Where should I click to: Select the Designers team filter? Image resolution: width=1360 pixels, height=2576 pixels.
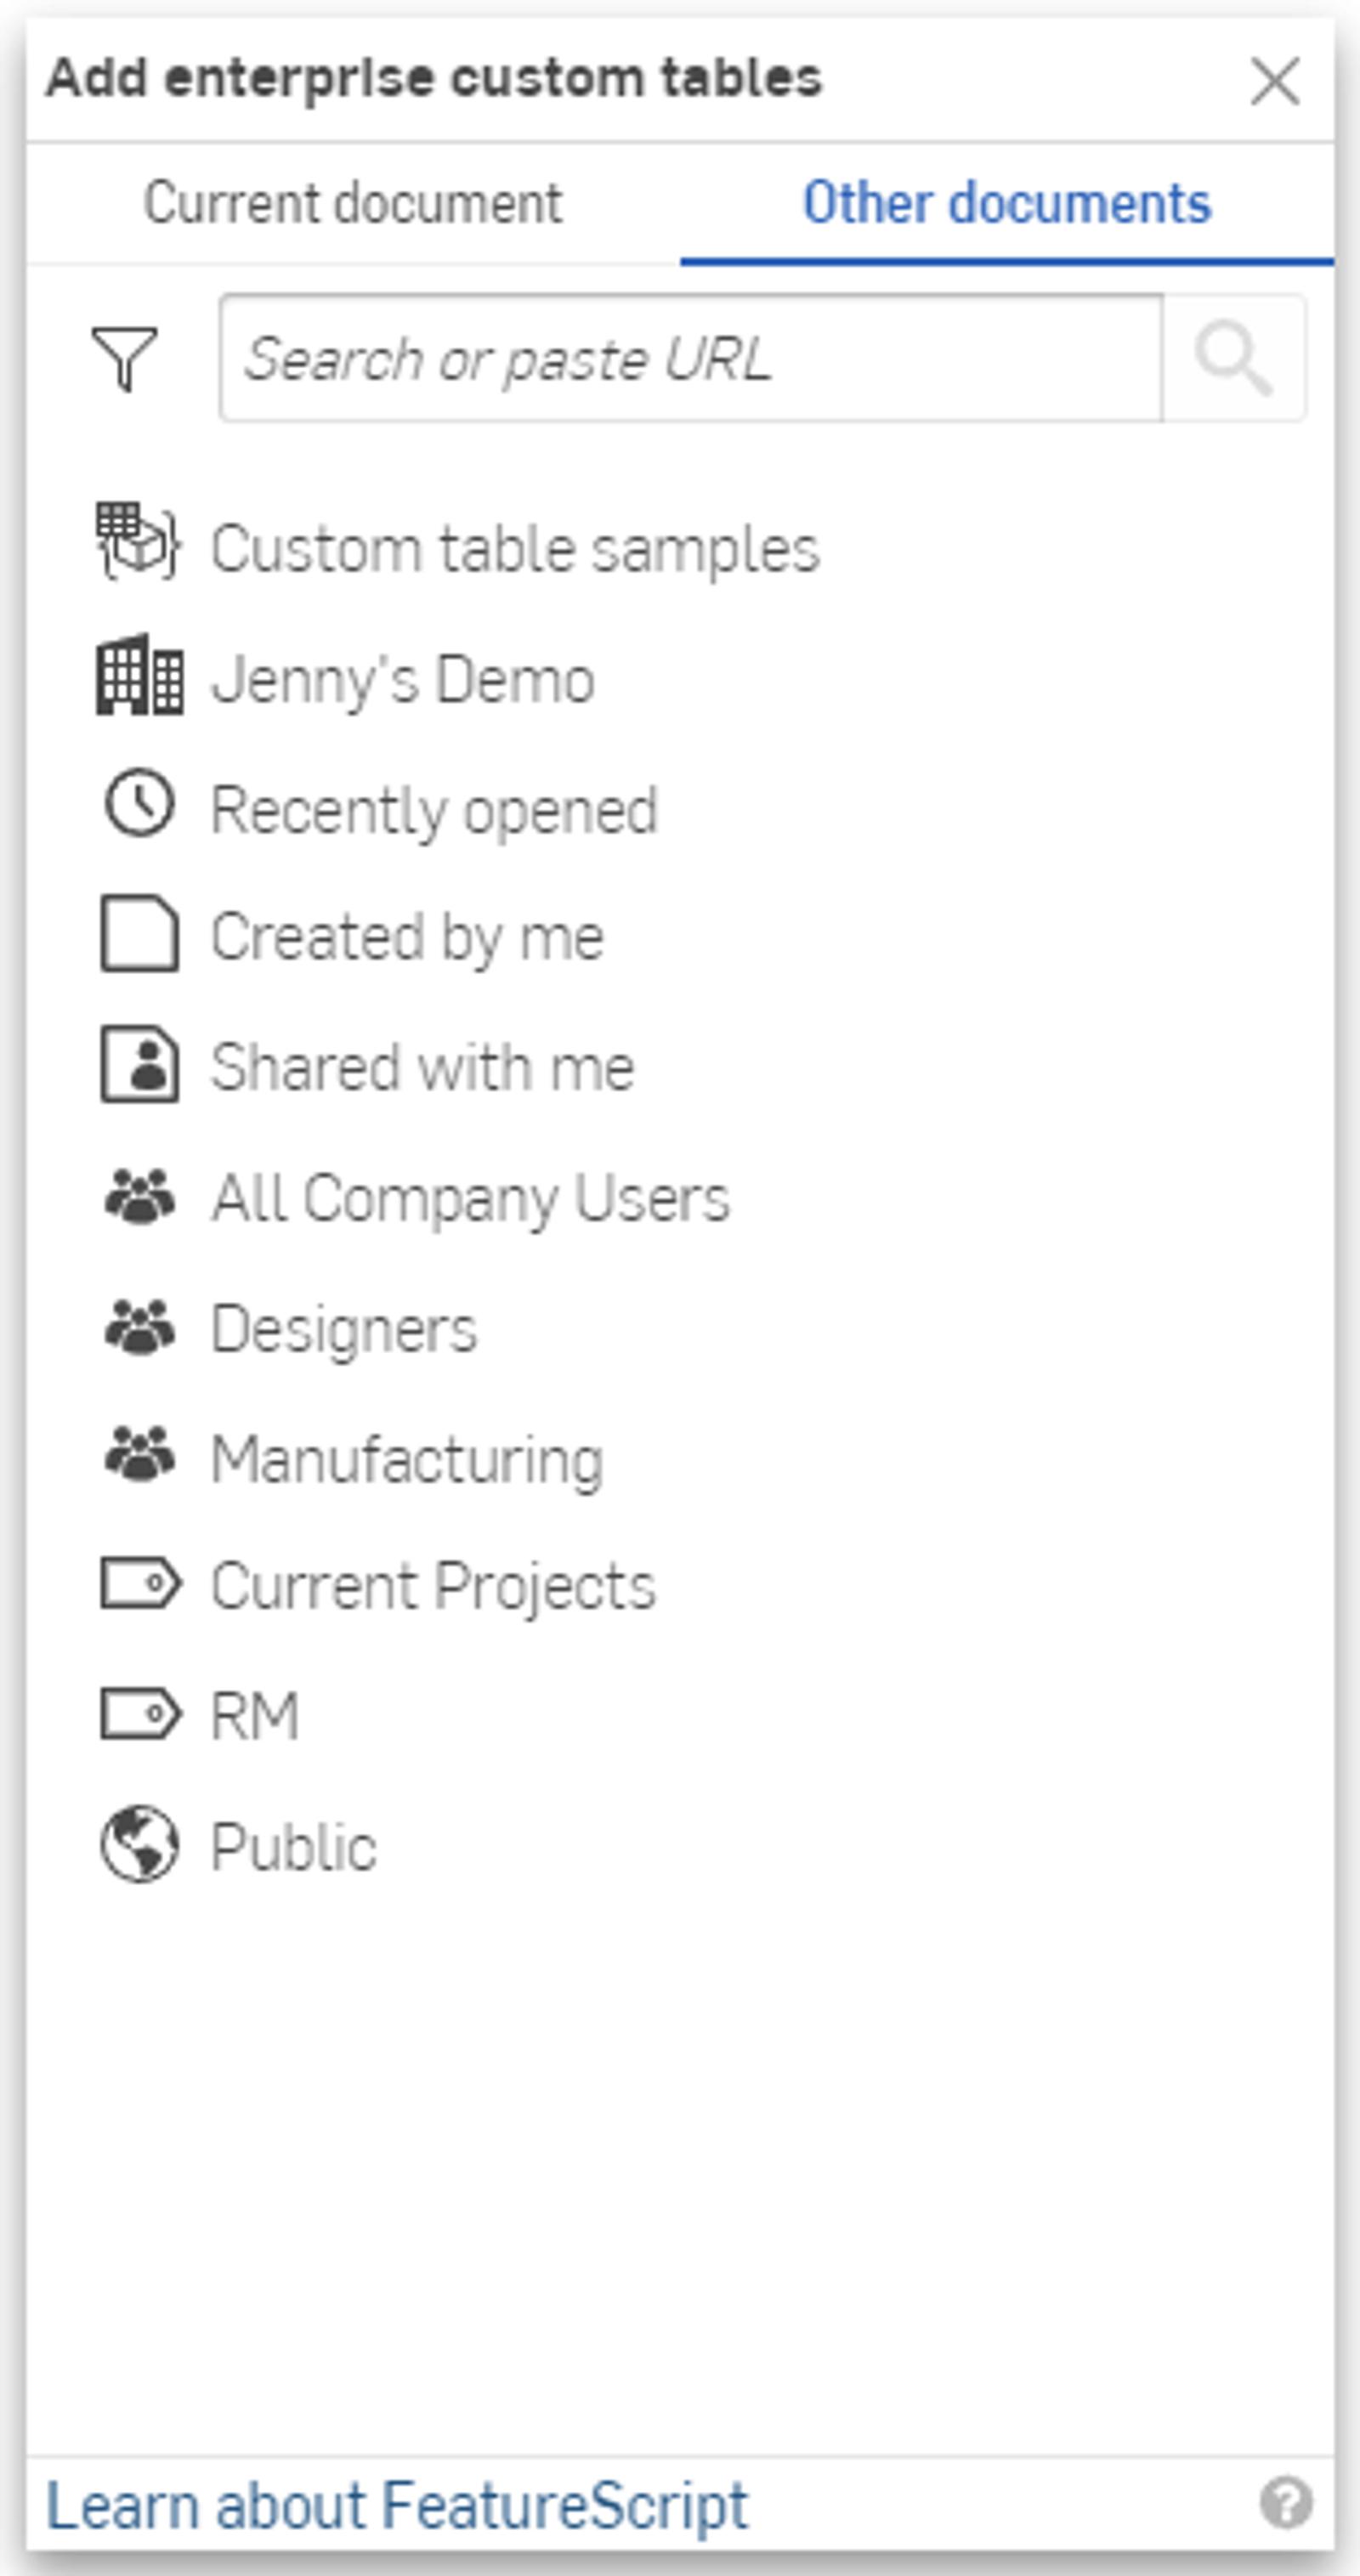point(344,1328)
